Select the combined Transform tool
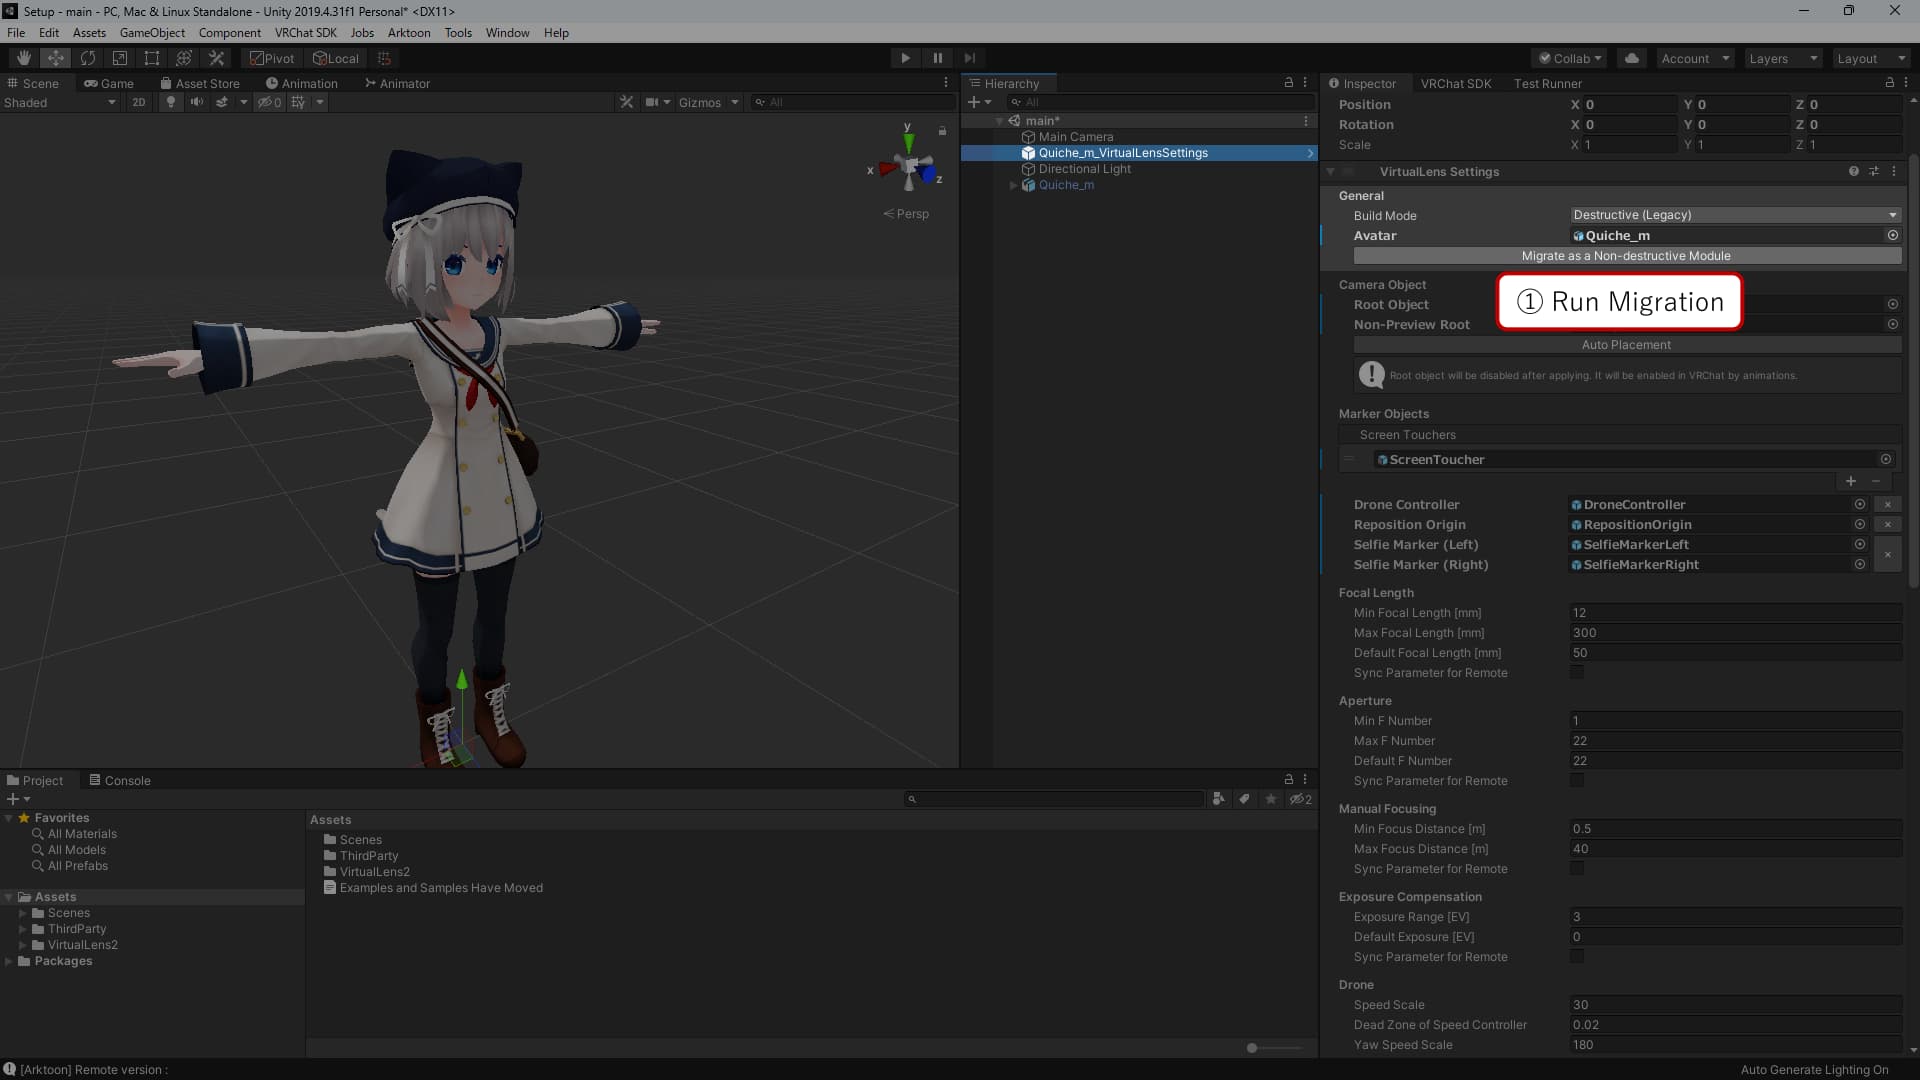Image resolution: width=1920 pixels, height=1080 pixels. (184, 58)
